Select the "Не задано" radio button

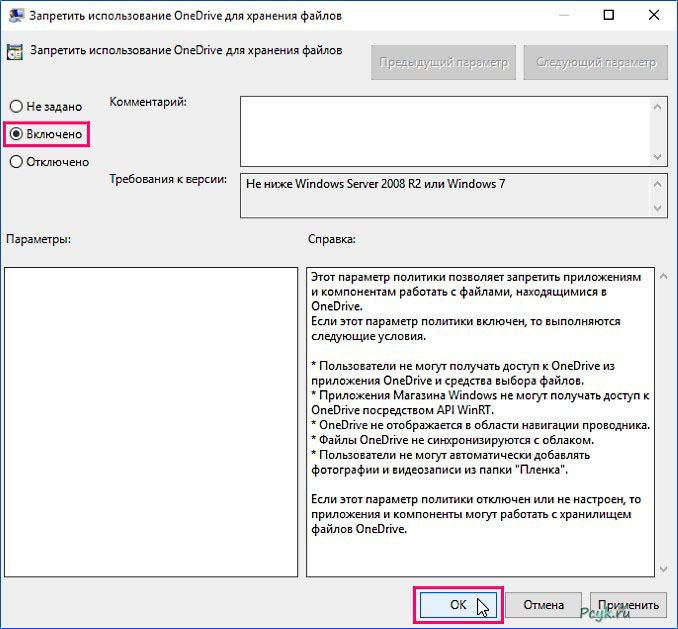(x=16, y=106)
